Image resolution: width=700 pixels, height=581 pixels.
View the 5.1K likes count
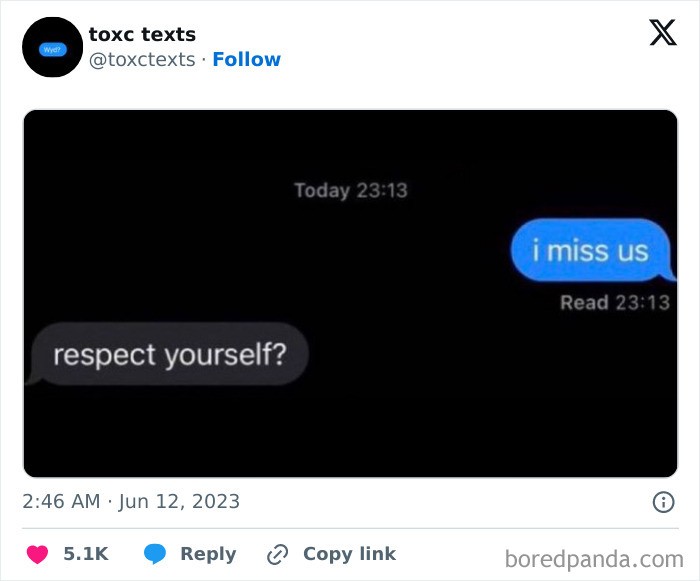(87, 554)
